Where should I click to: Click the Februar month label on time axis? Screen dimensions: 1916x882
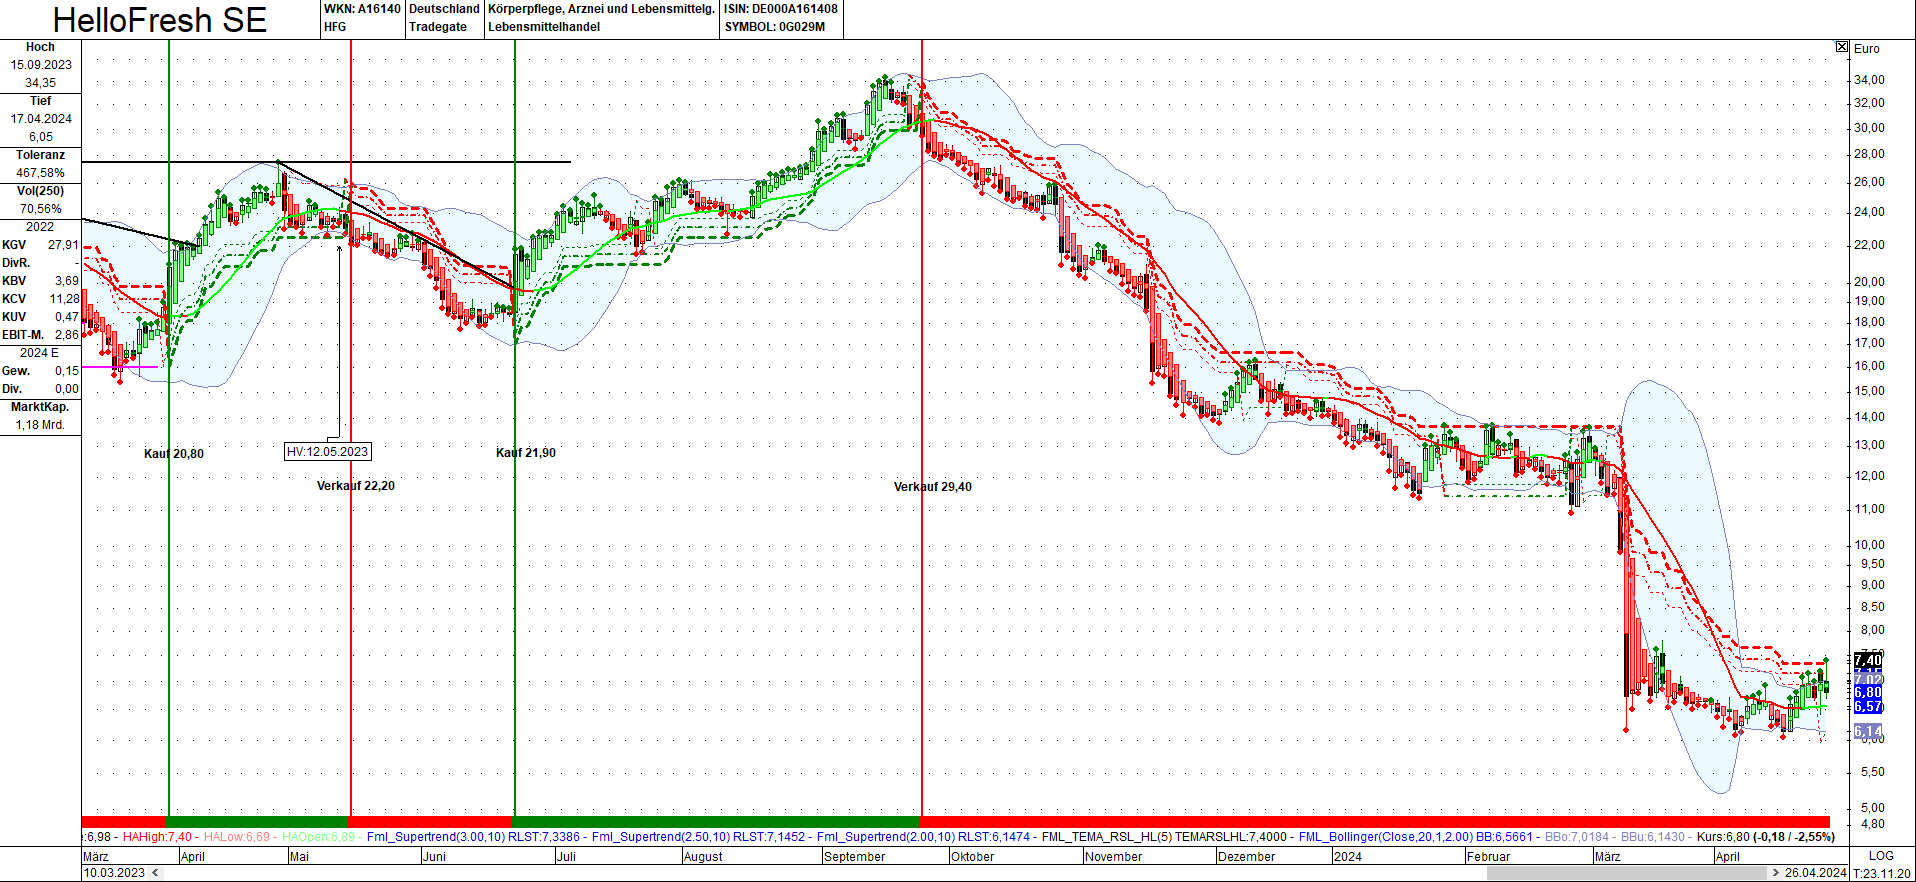pos(1488,857)
